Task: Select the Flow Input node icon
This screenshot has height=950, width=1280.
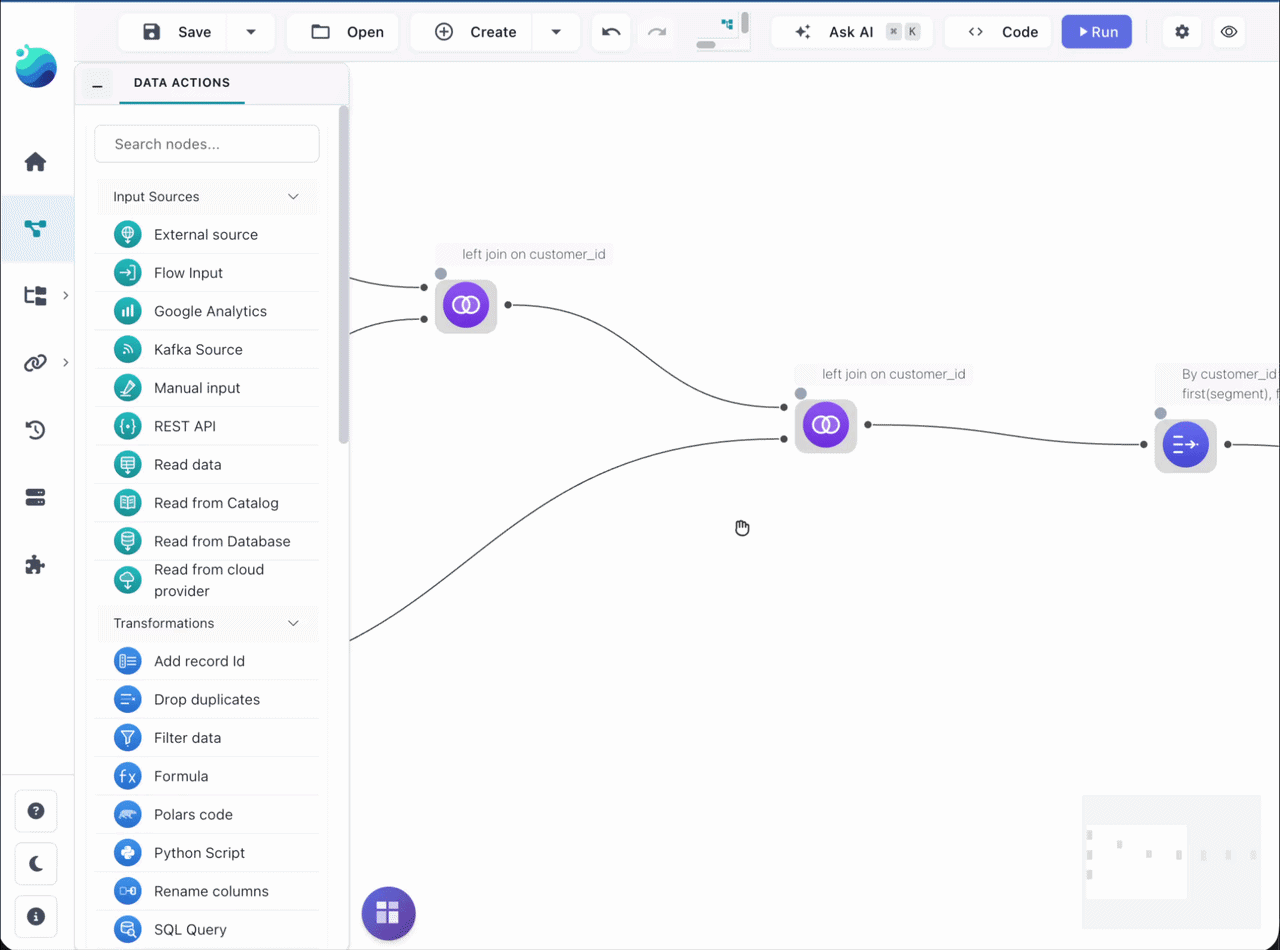Action: (x=127, y=273)
